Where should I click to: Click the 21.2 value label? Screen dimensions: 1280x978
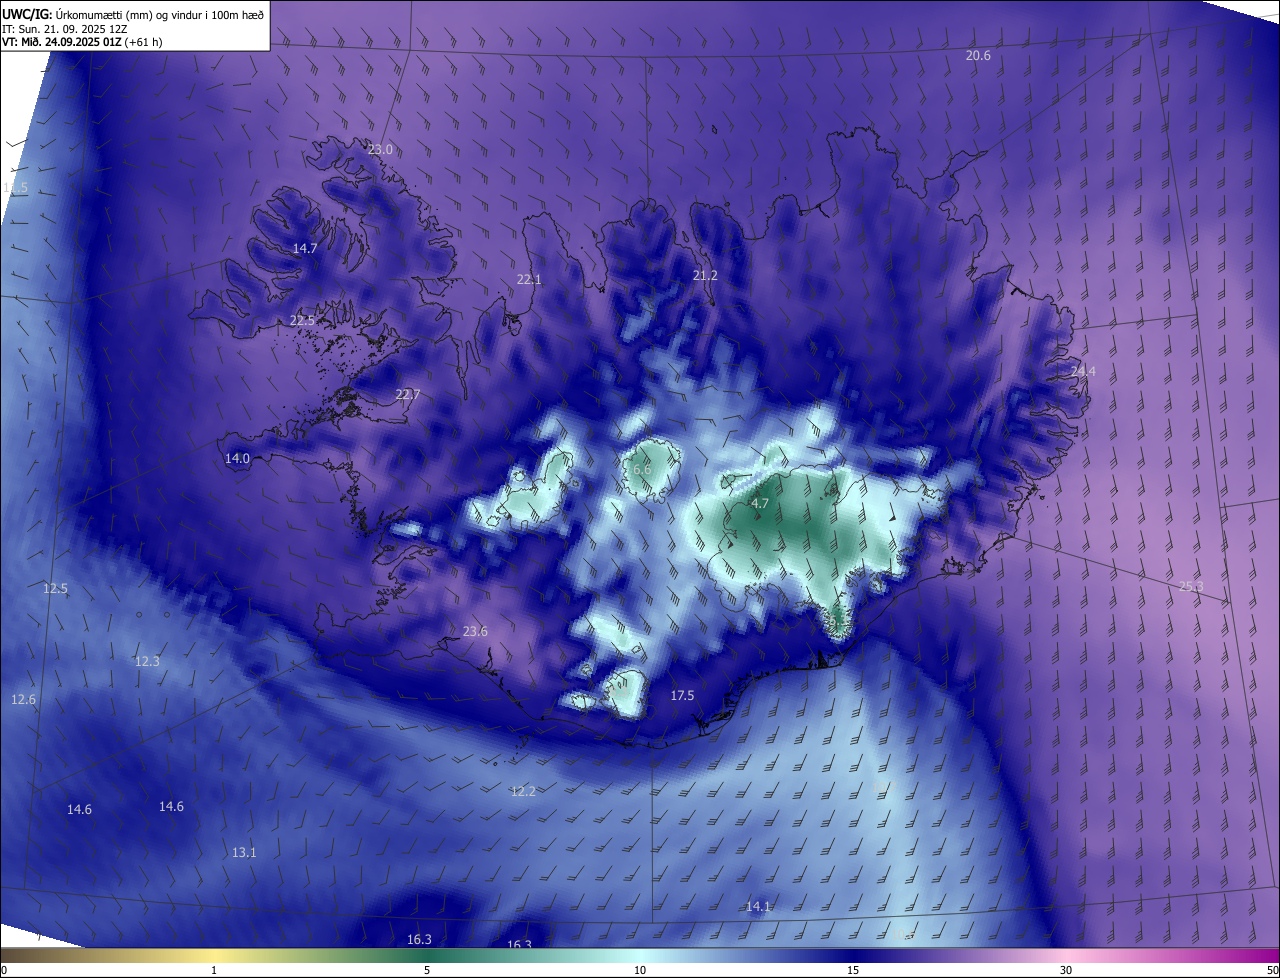[705, 275]
